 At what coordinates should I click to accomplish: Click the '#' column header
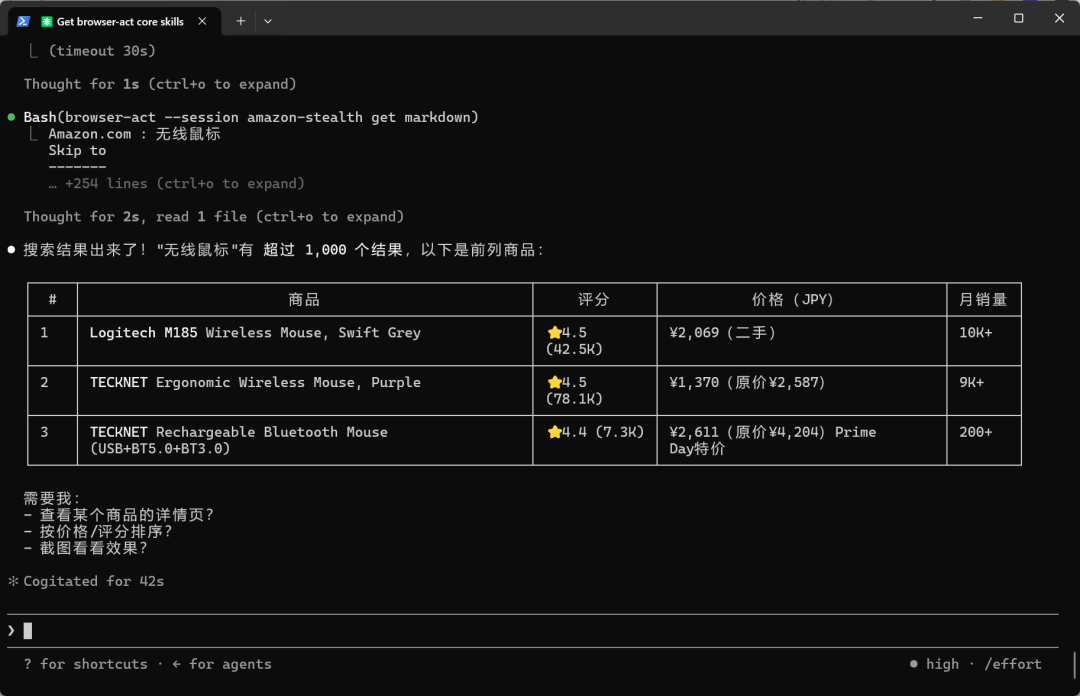[x=52, y=299]
